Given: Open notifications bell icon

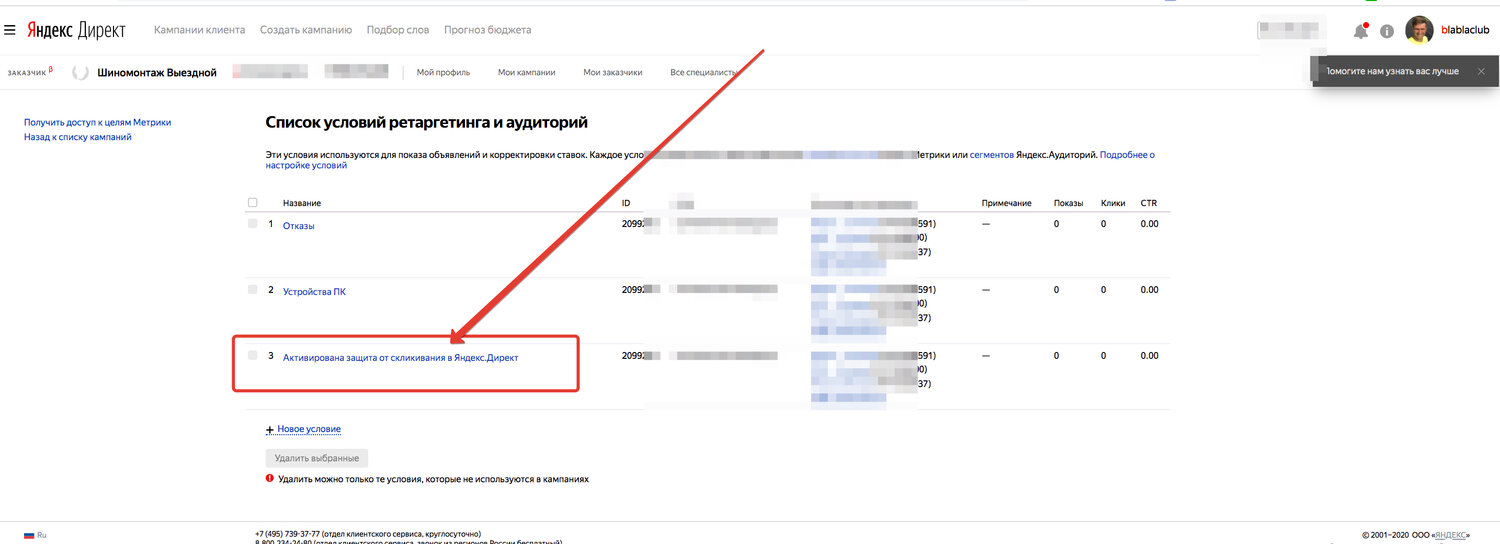Looking at the screenshot, I should pyautogui.click(x=1361, y=31).
